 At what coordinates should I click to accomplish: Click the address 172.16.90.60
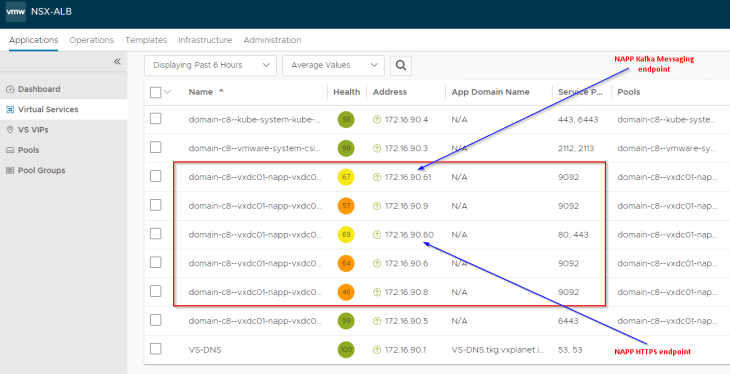point(409,235)
